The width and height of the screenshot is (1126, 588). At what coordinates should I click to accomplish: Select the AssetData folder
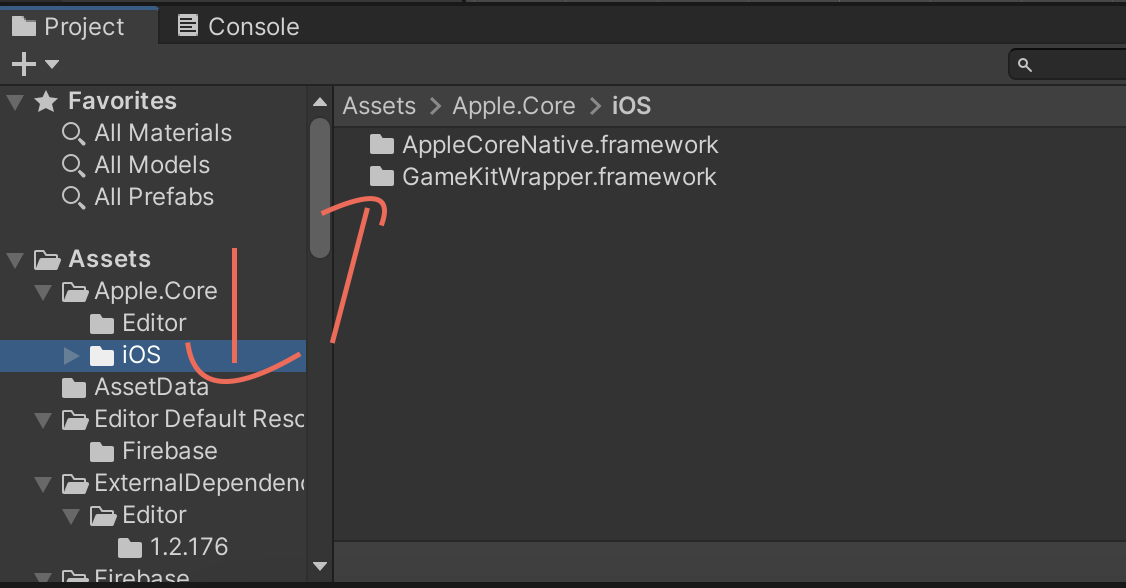[x=135, y=387]
